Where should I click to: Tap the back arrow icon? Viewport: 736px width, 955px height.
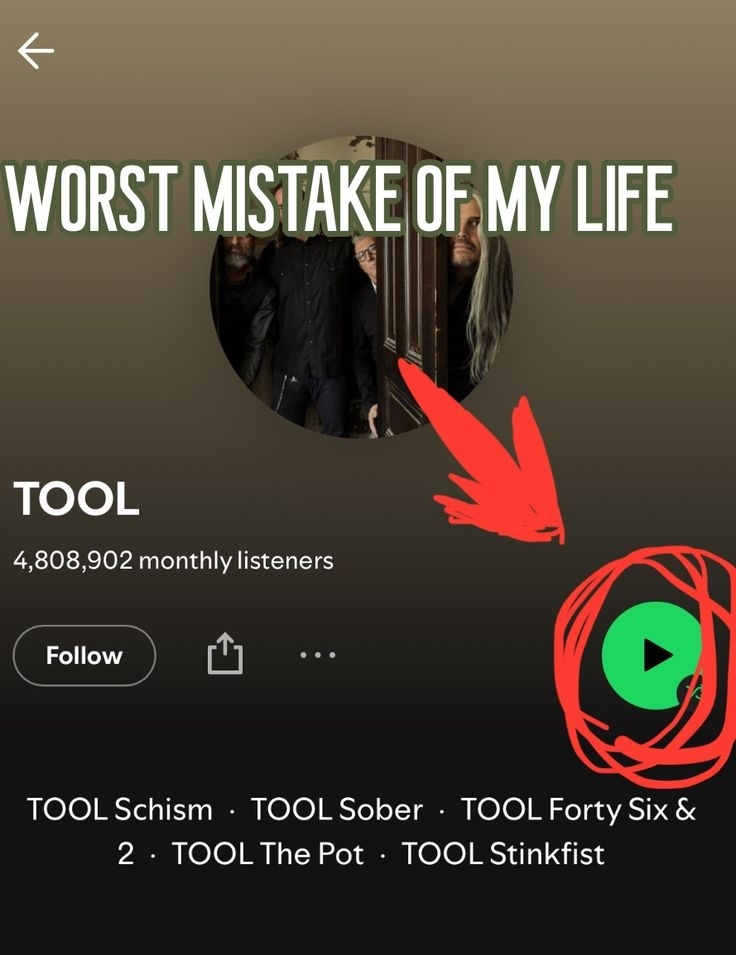36,50
